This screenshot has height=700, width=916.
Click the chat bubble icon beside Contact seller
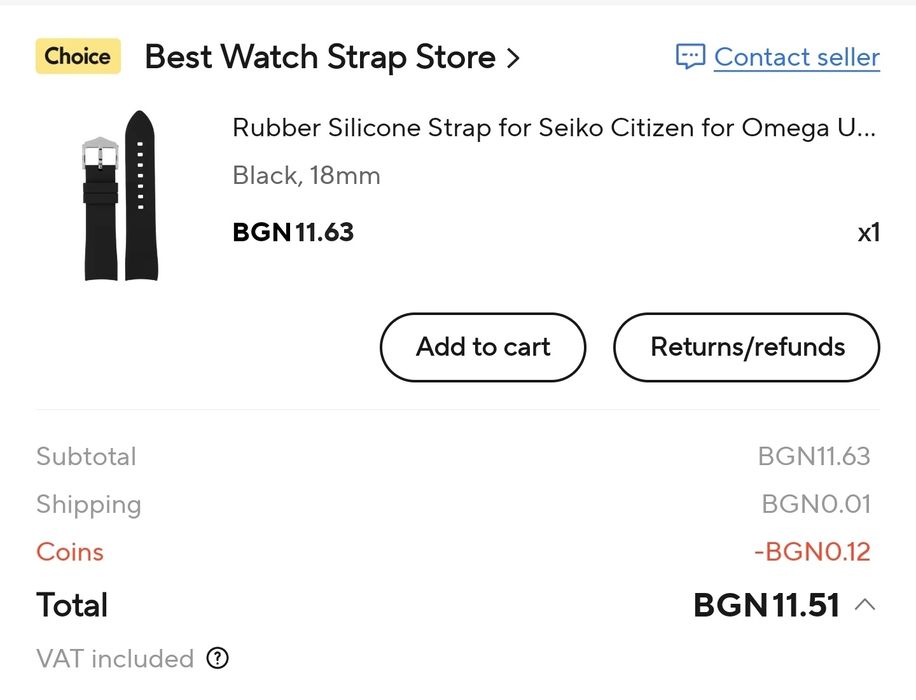(x=690, y=57)
